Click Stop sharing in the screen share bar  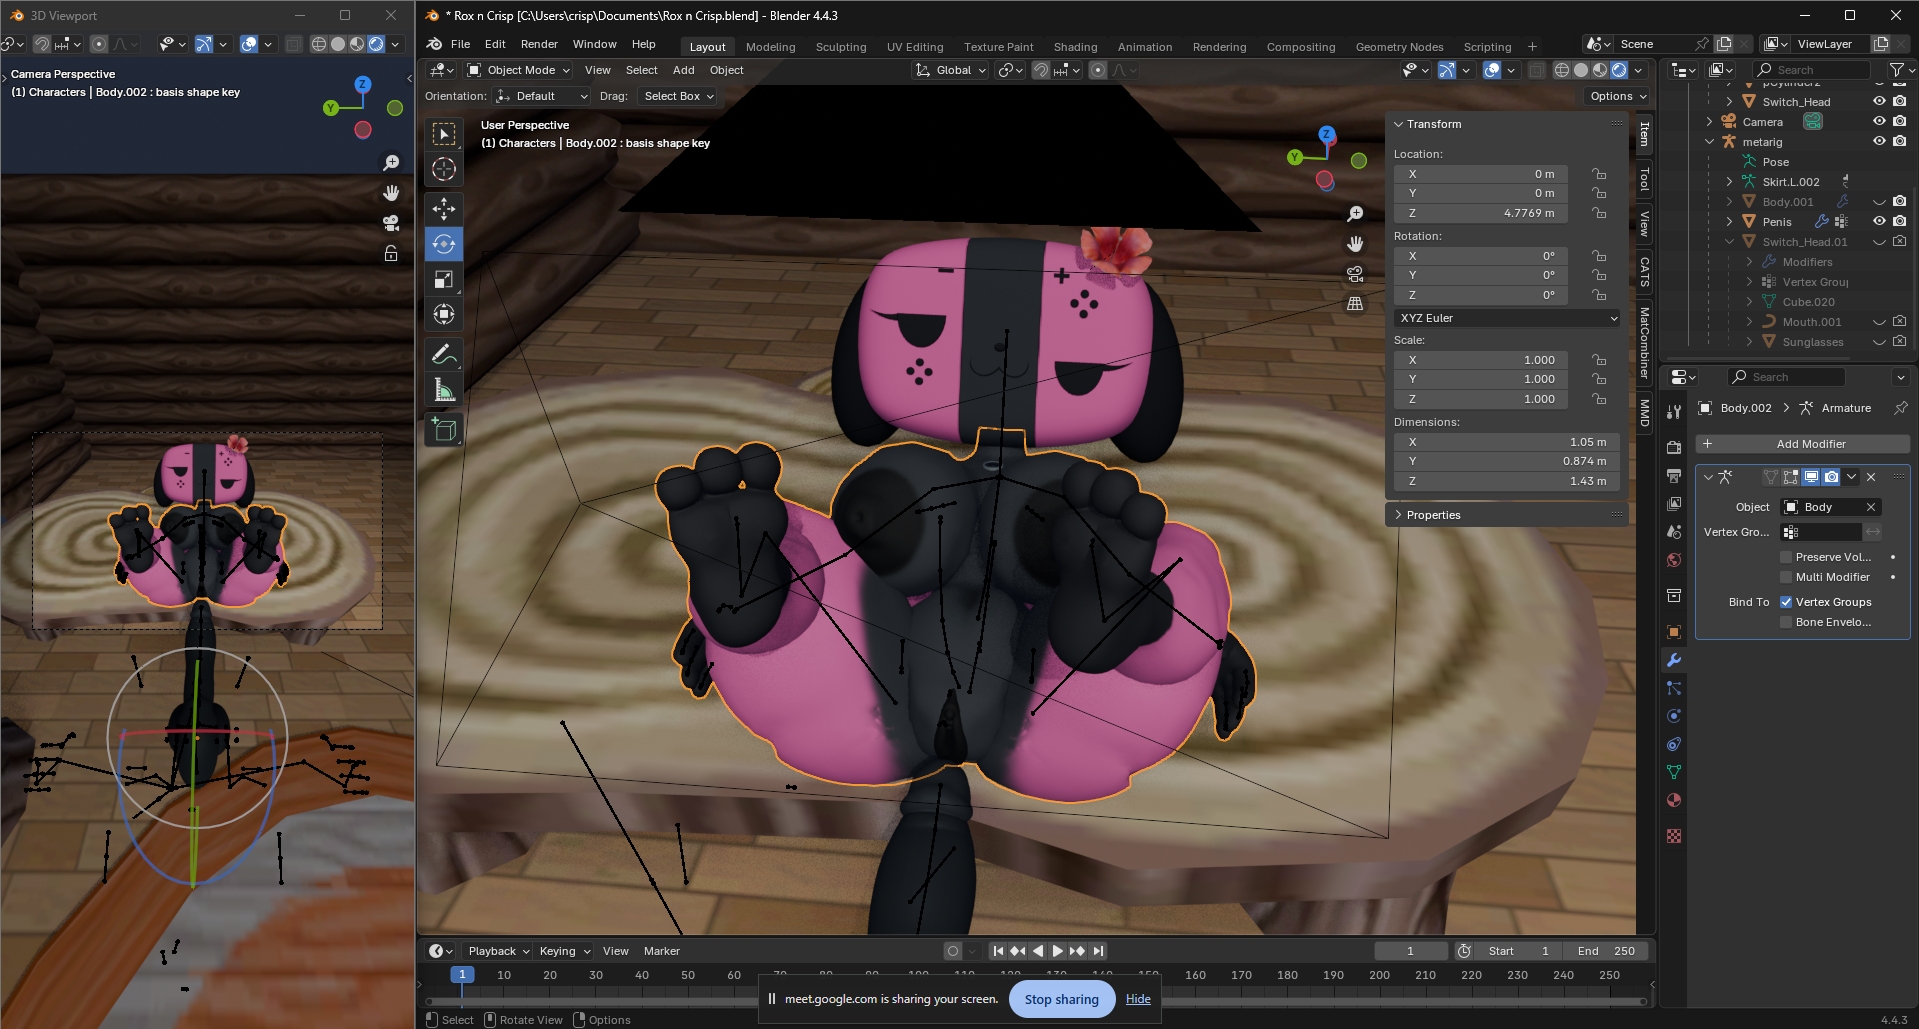point(1061,999)
